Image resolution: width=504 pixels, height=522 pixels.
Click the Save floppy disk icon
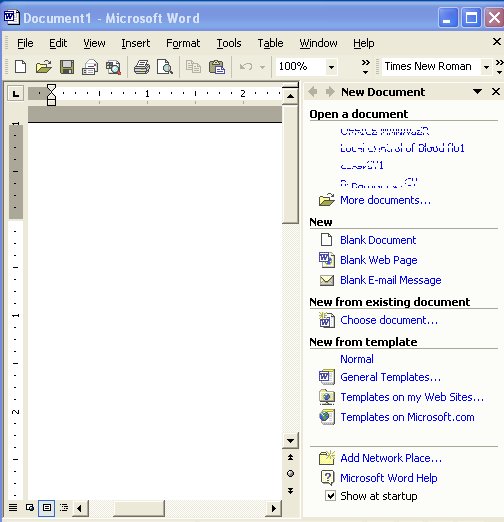[x=67, y=67]
